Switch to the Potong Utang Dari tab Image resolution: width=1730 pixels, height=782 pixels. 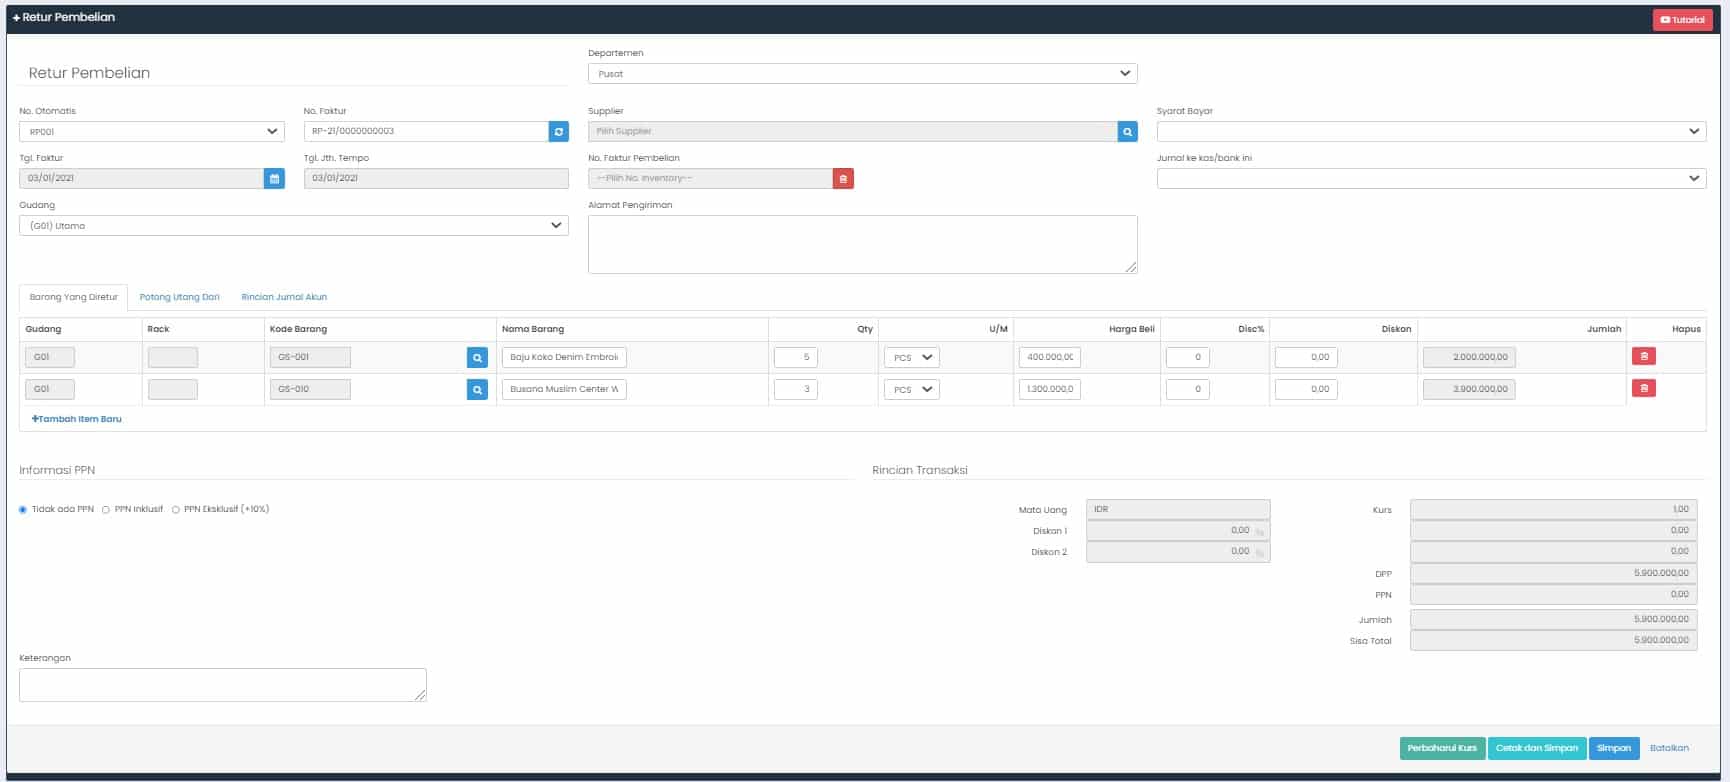pyautogui.click(x=179, y=297)
